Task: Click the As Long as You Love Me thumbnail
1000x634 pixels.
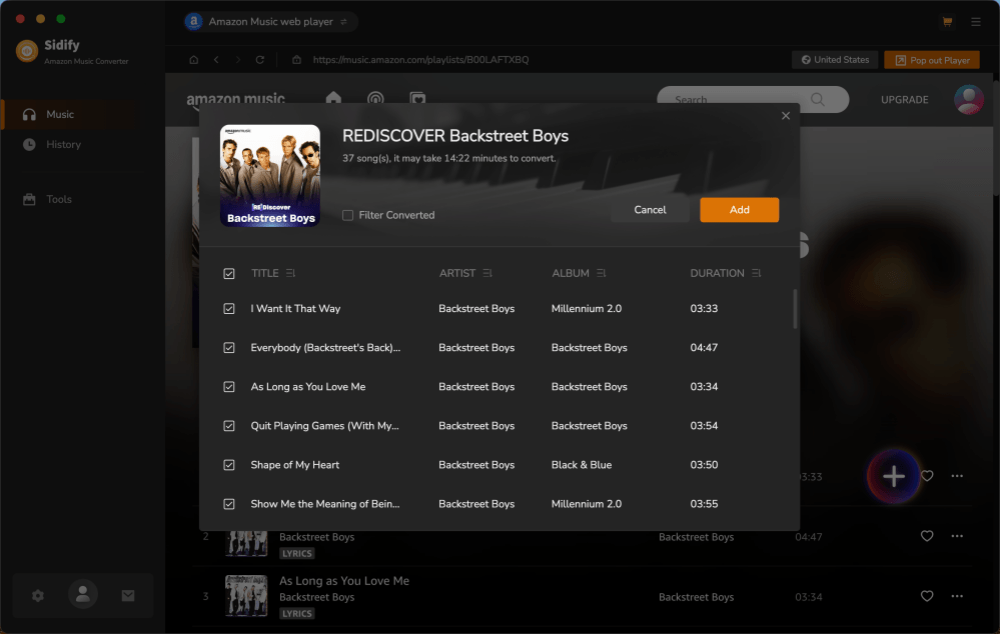Action: click(x=246, y=596)
